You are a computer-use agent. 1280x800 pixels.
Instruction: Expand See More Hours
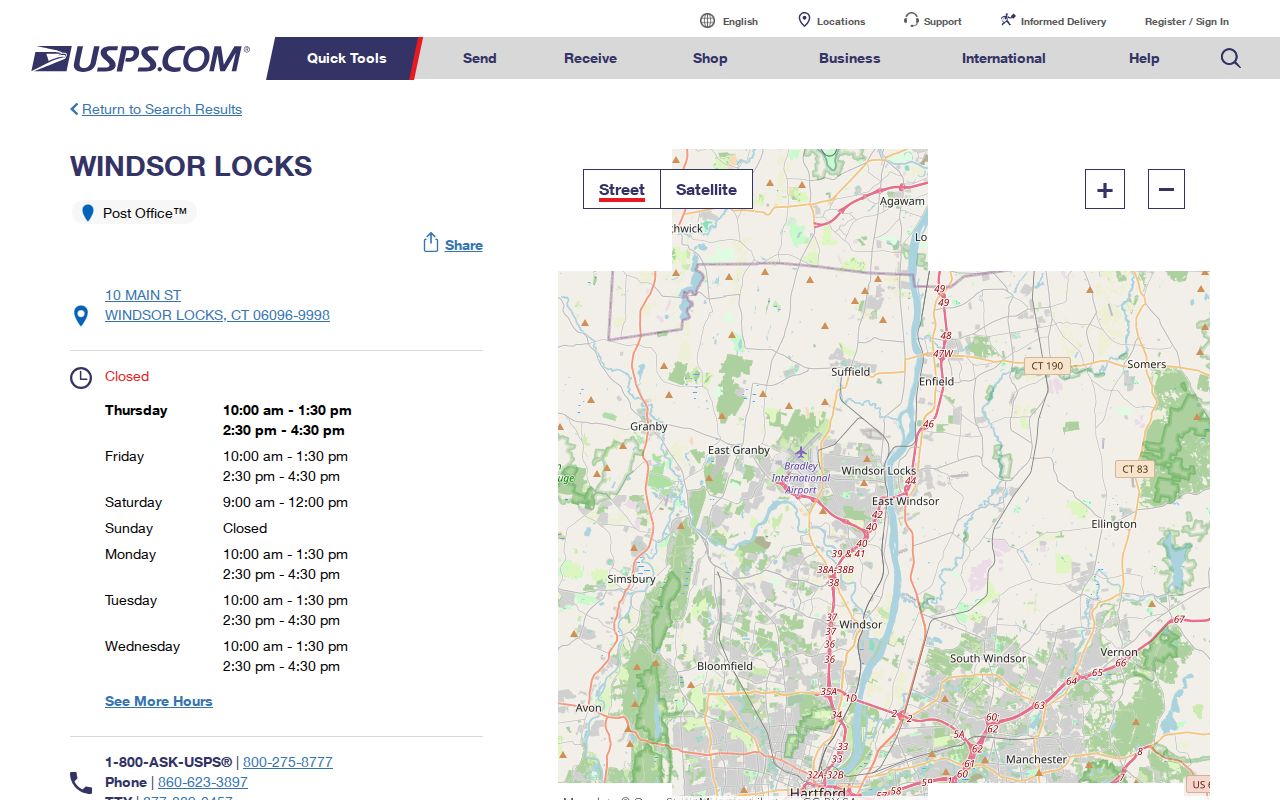pyautogui.click(x=159, y=701)
